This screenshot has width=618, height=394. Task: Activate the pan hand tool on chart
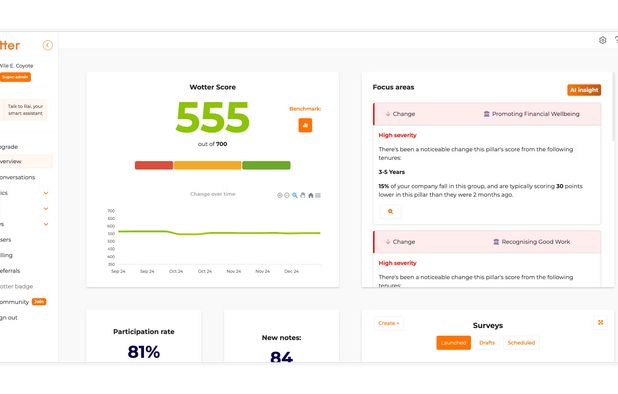pyautogui.click(x=303, y=195)
